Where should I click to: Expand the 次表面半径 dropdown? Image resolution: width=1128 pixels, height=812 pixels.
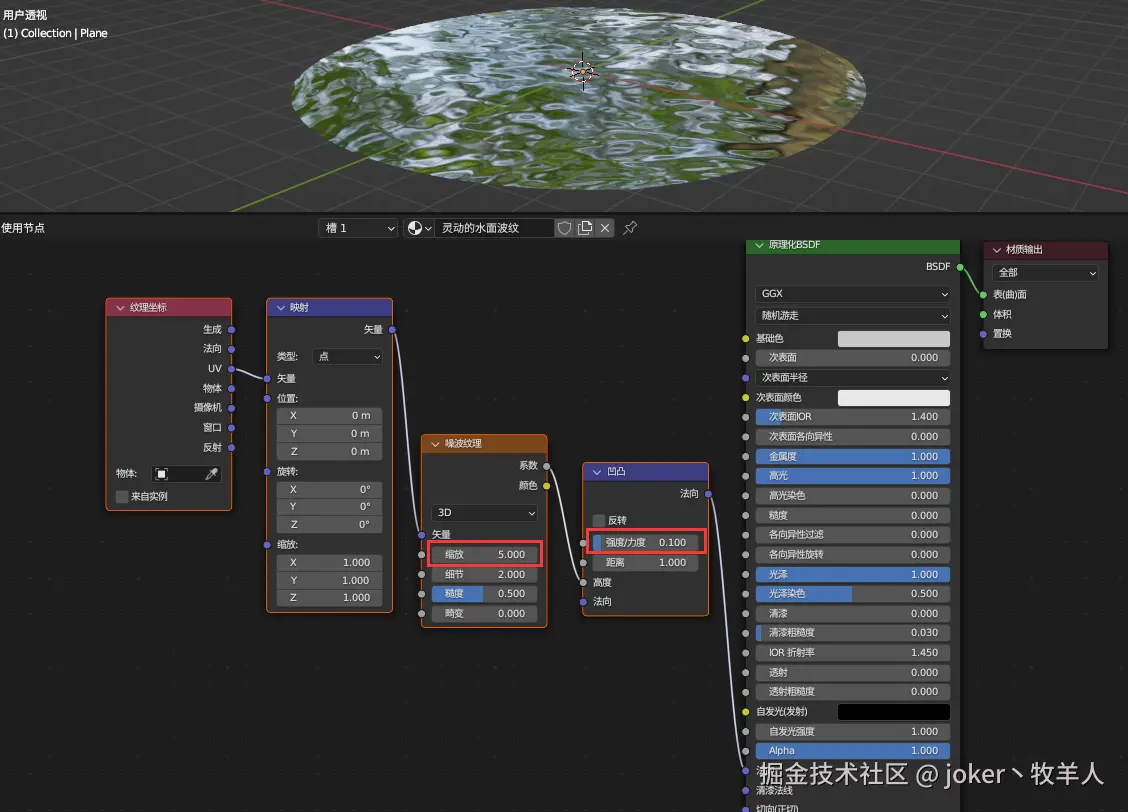(x=852, y=378)
